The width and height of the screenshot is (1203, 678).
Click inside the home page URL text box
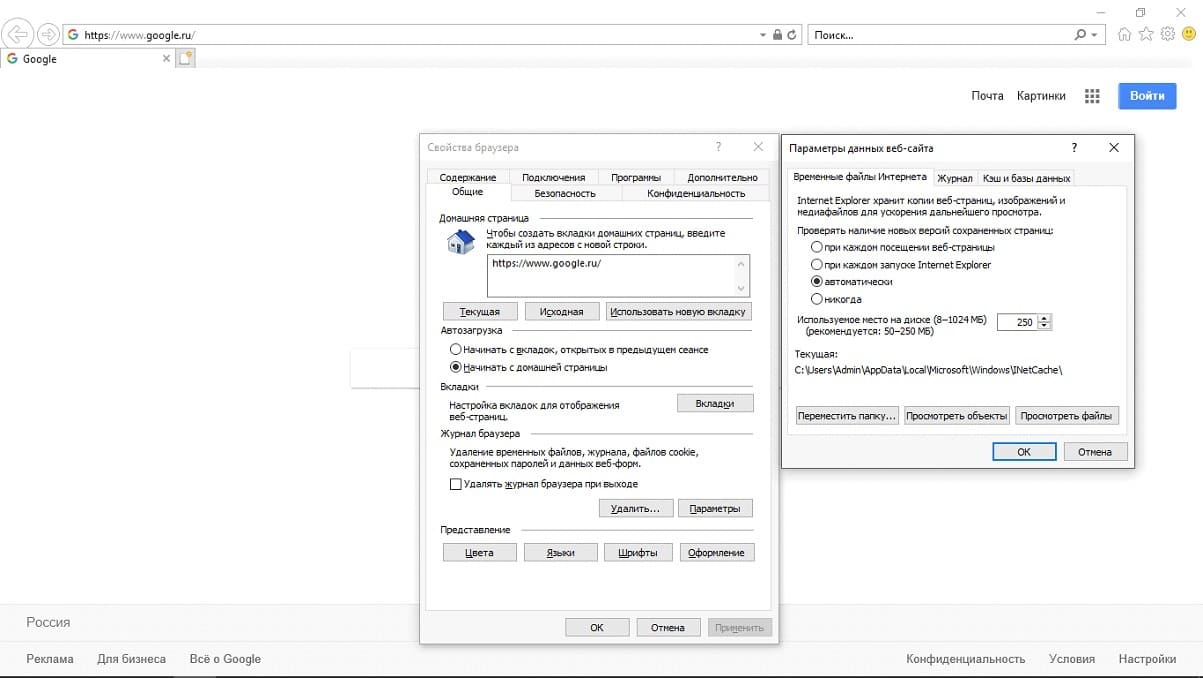[x=610, y=275]
